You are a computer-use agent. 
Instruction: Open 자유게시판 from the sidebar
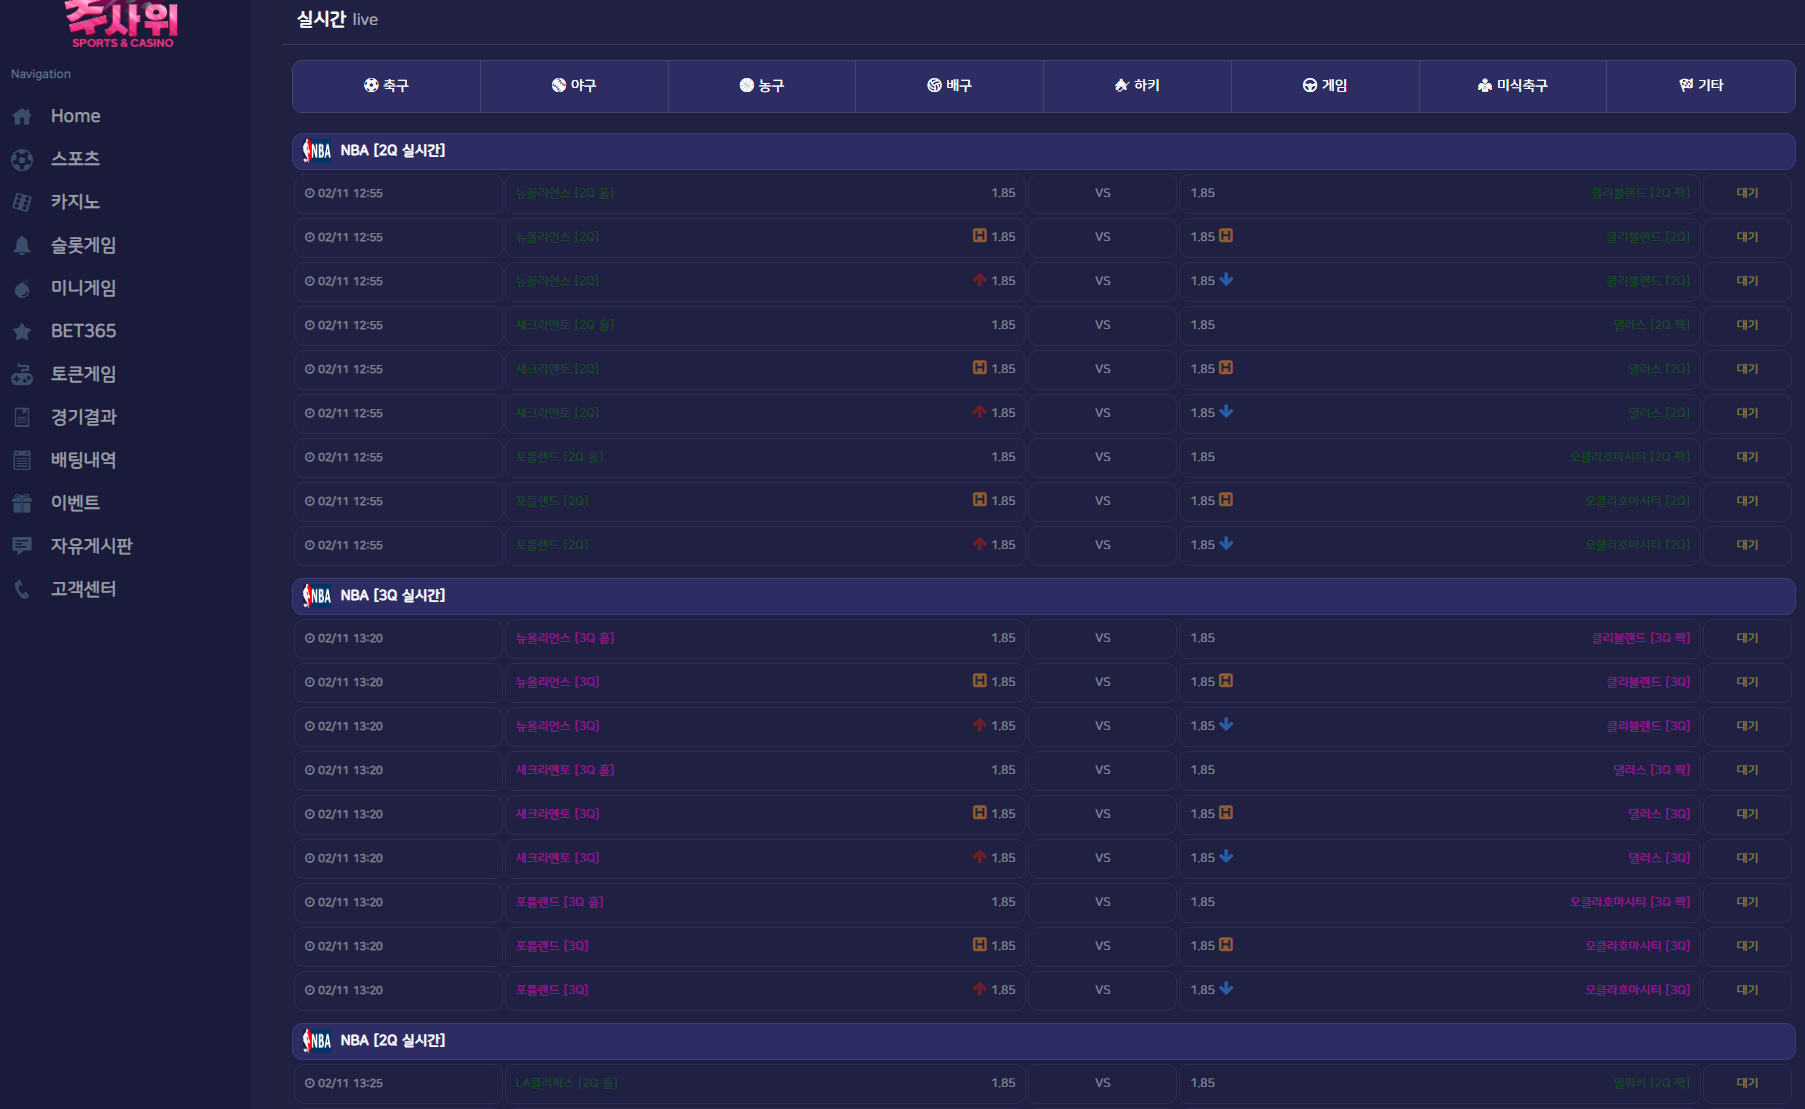click(92, 546)
